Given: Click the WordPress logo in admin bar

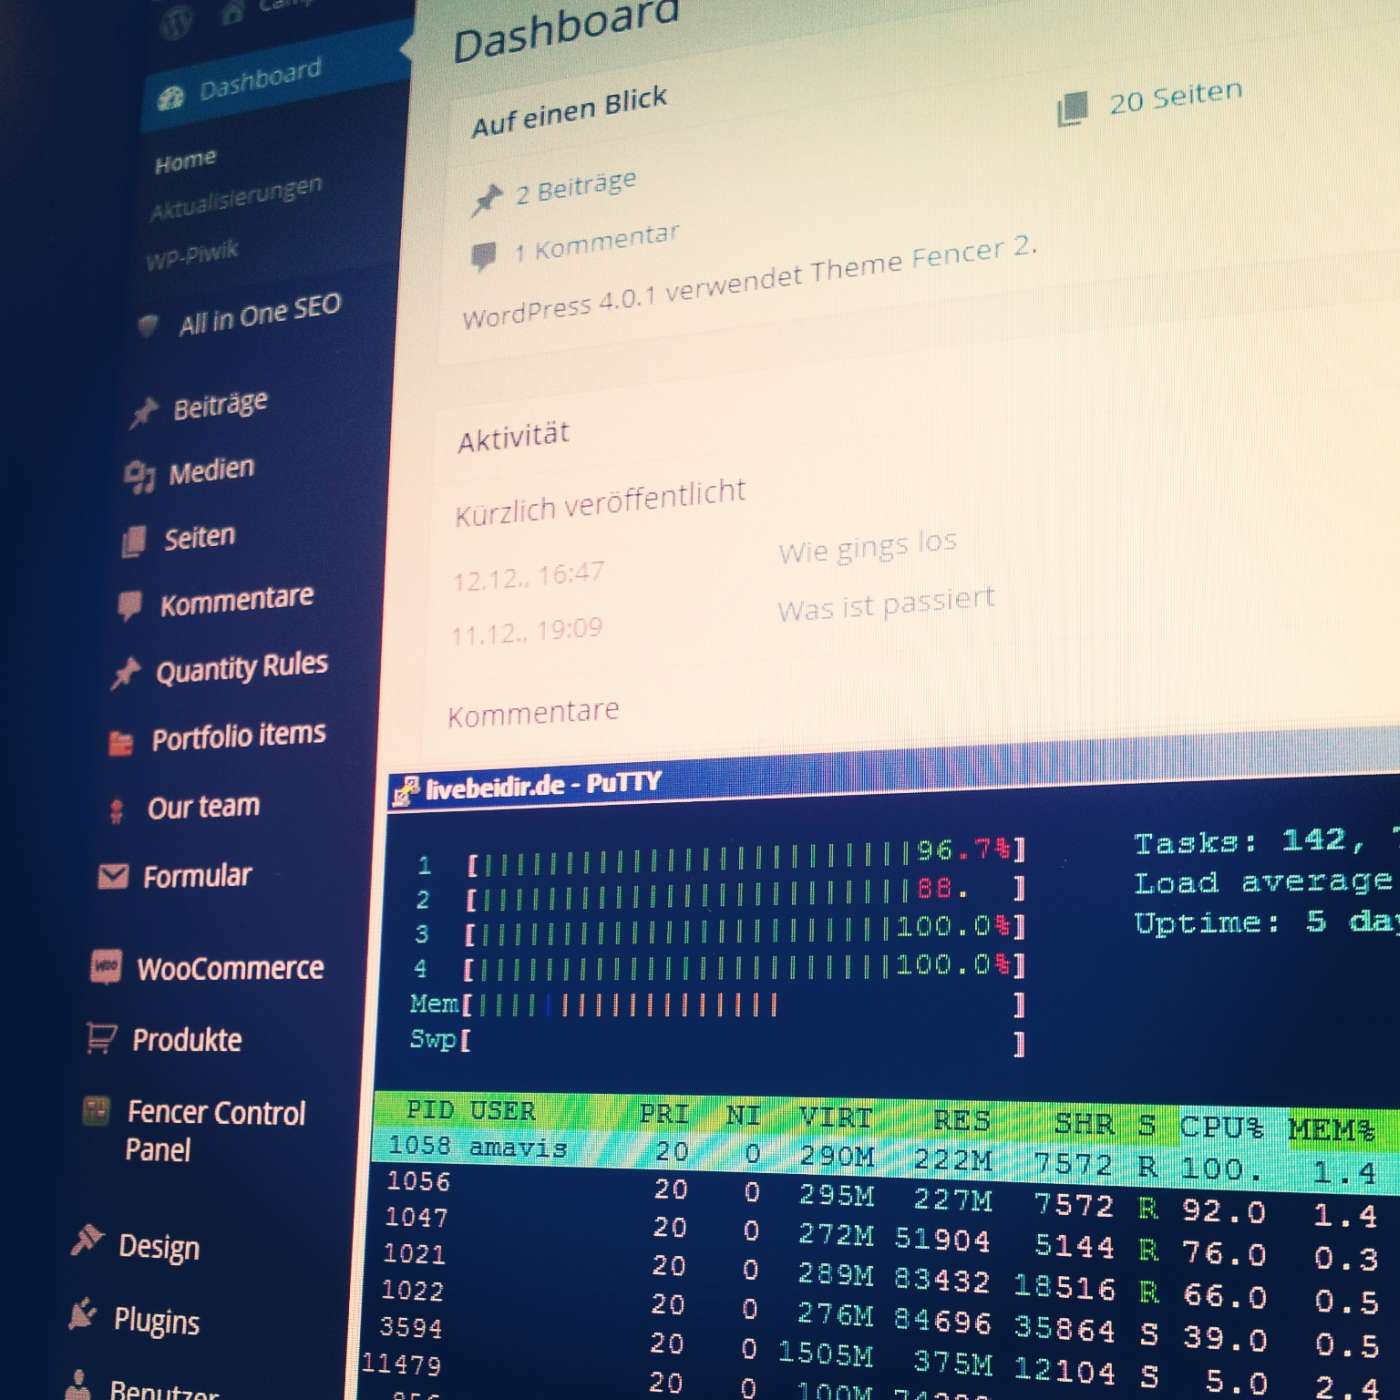Looking at the screenshot, I should [x=176, y=22].
